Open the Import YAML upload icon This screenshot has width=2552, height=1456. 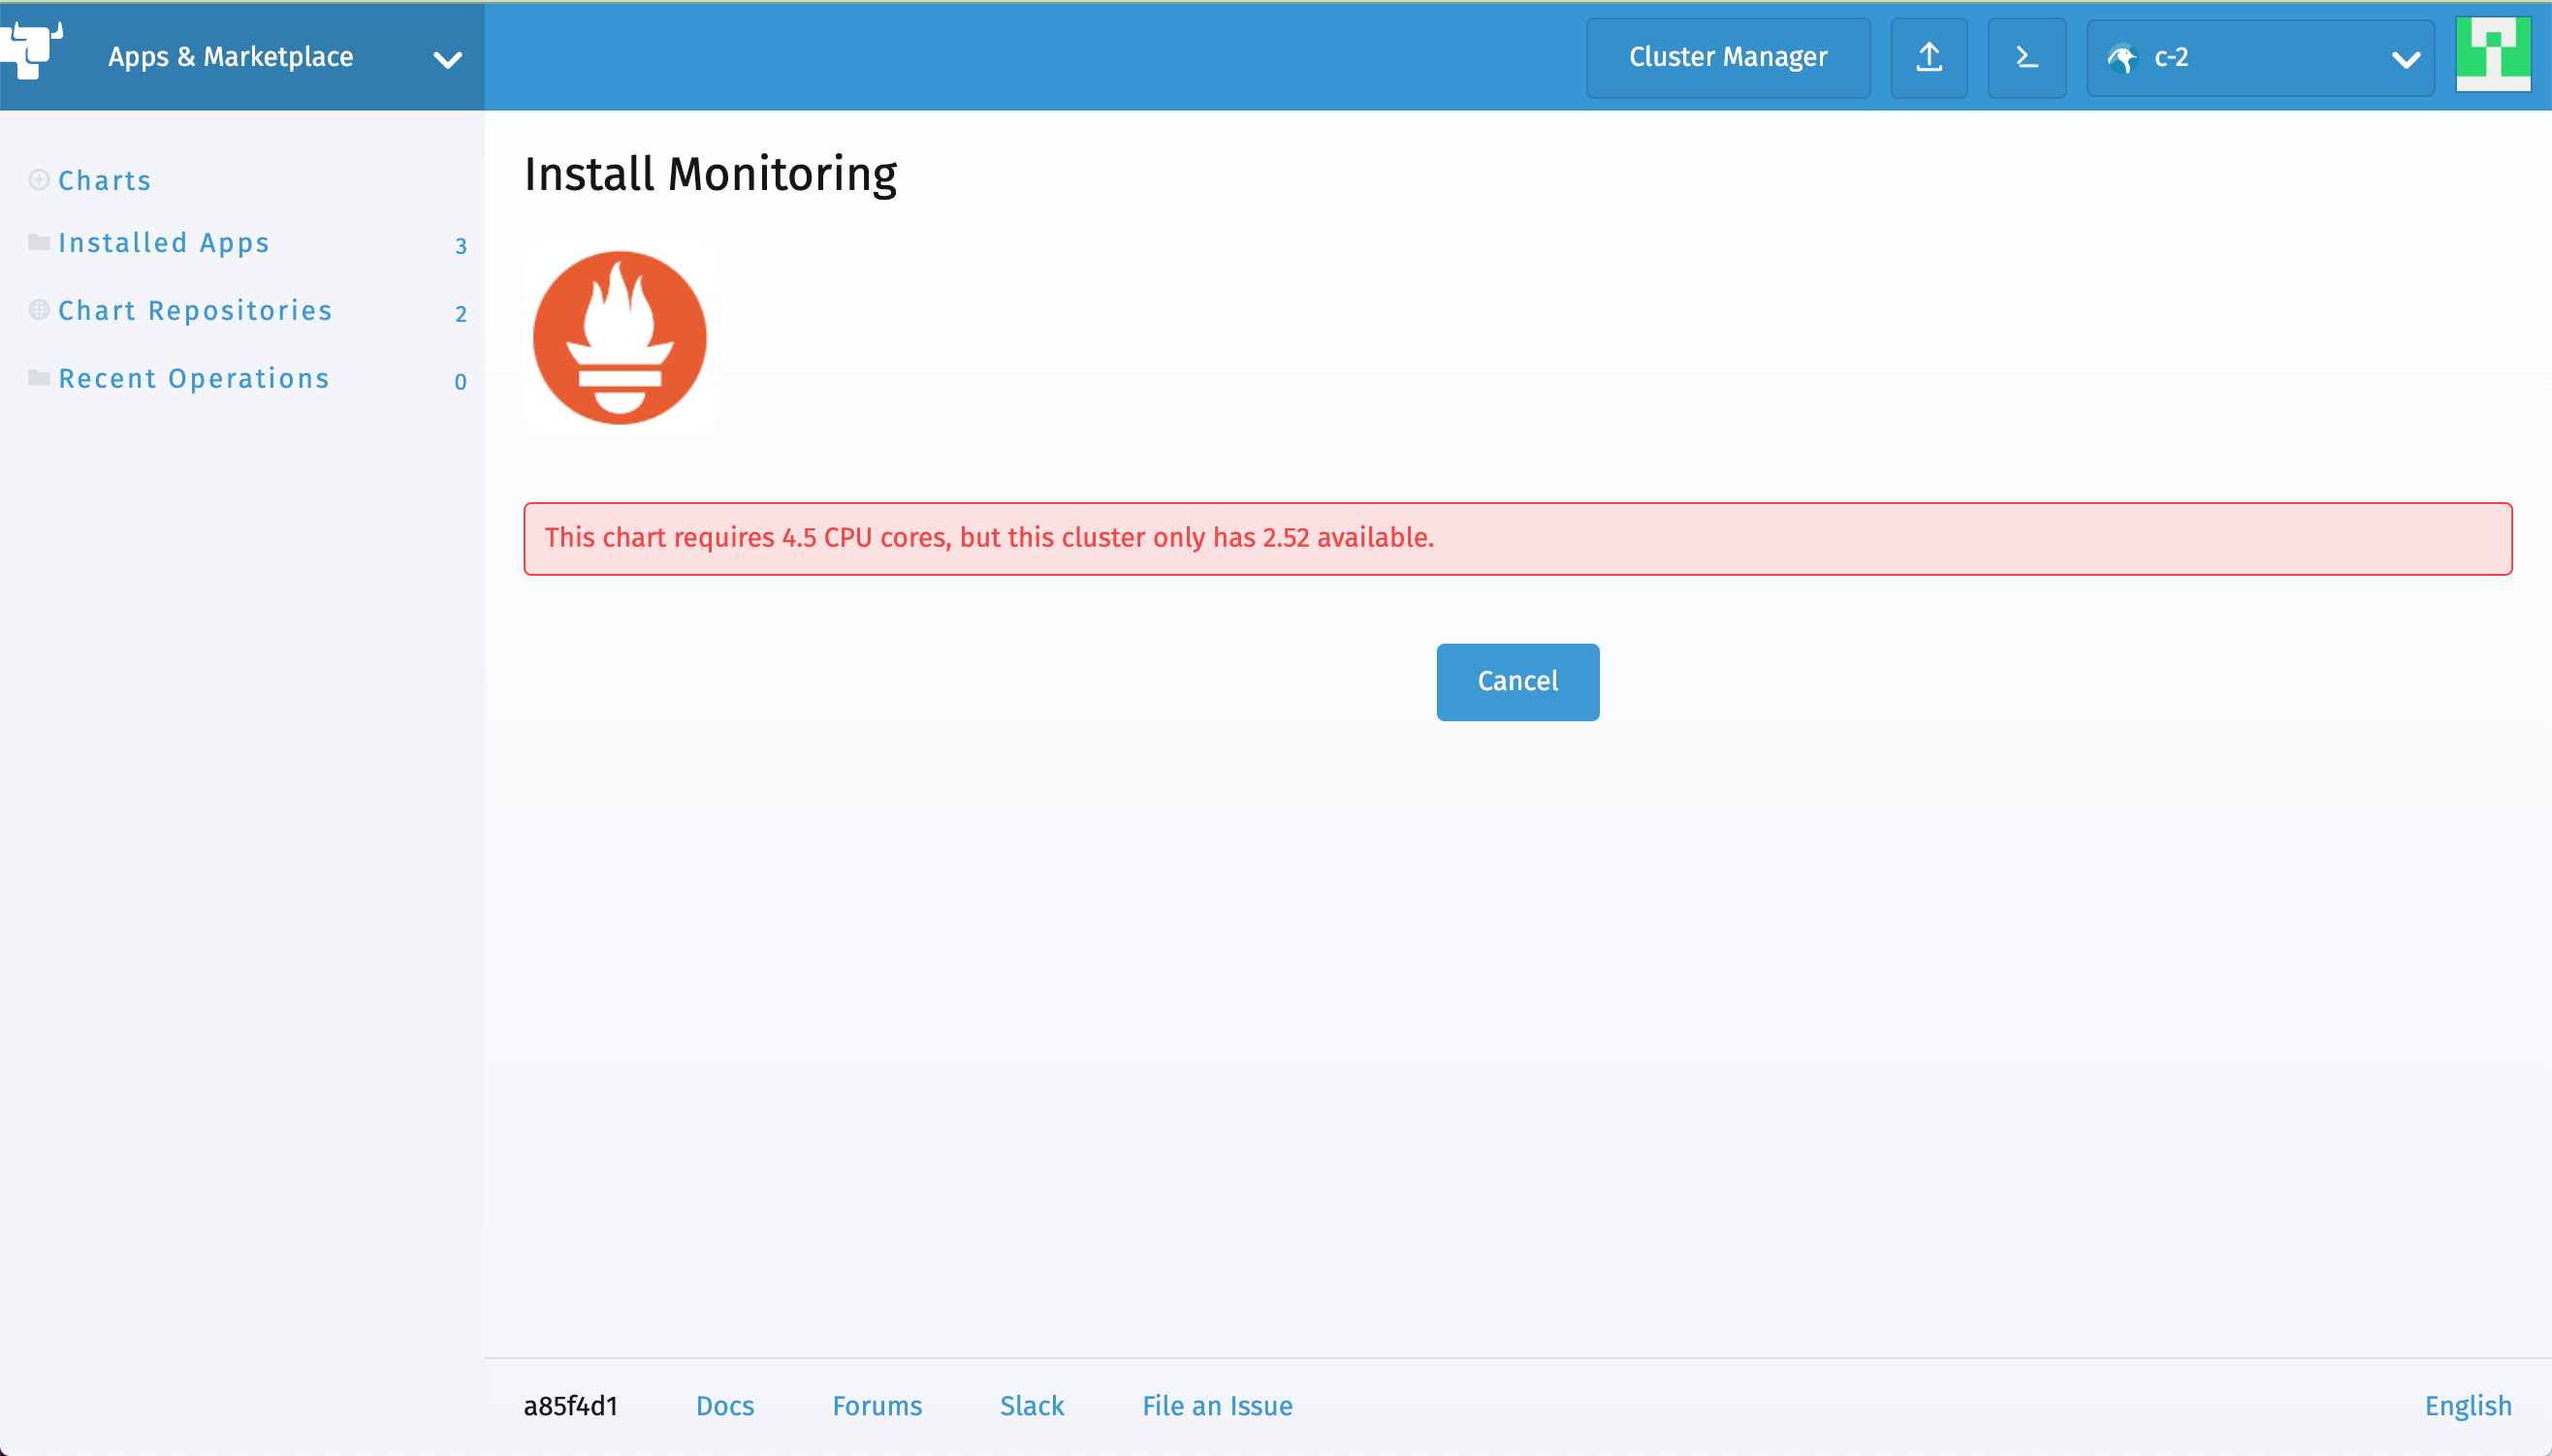[x=1928, y=57]
